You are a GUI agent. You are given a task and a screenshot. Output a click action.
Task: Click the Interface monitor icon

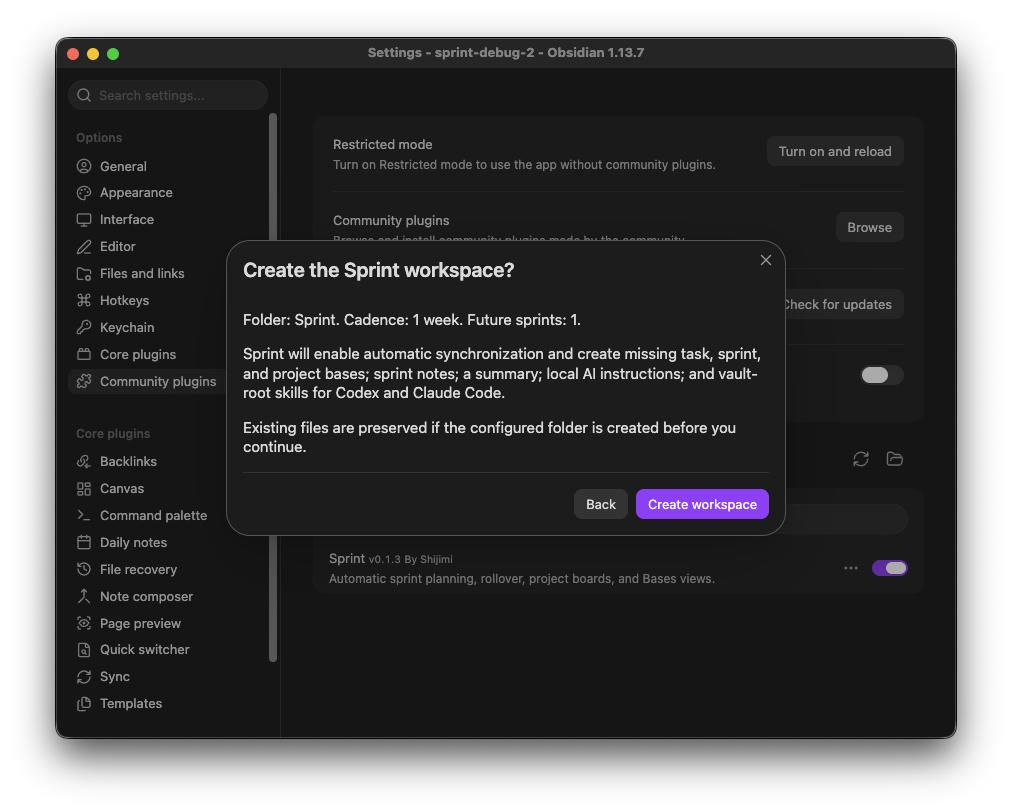[84, 220]
